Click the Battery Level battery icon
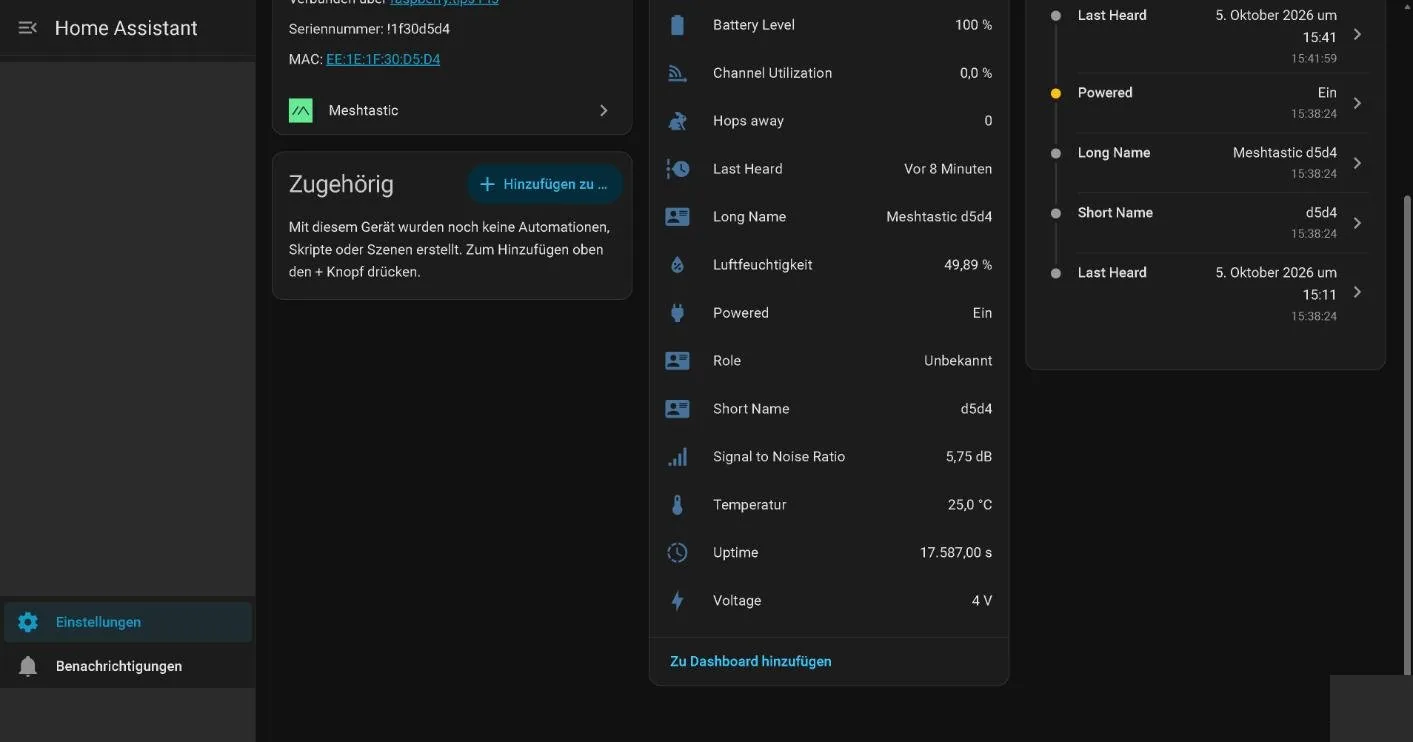 point(677,25)
